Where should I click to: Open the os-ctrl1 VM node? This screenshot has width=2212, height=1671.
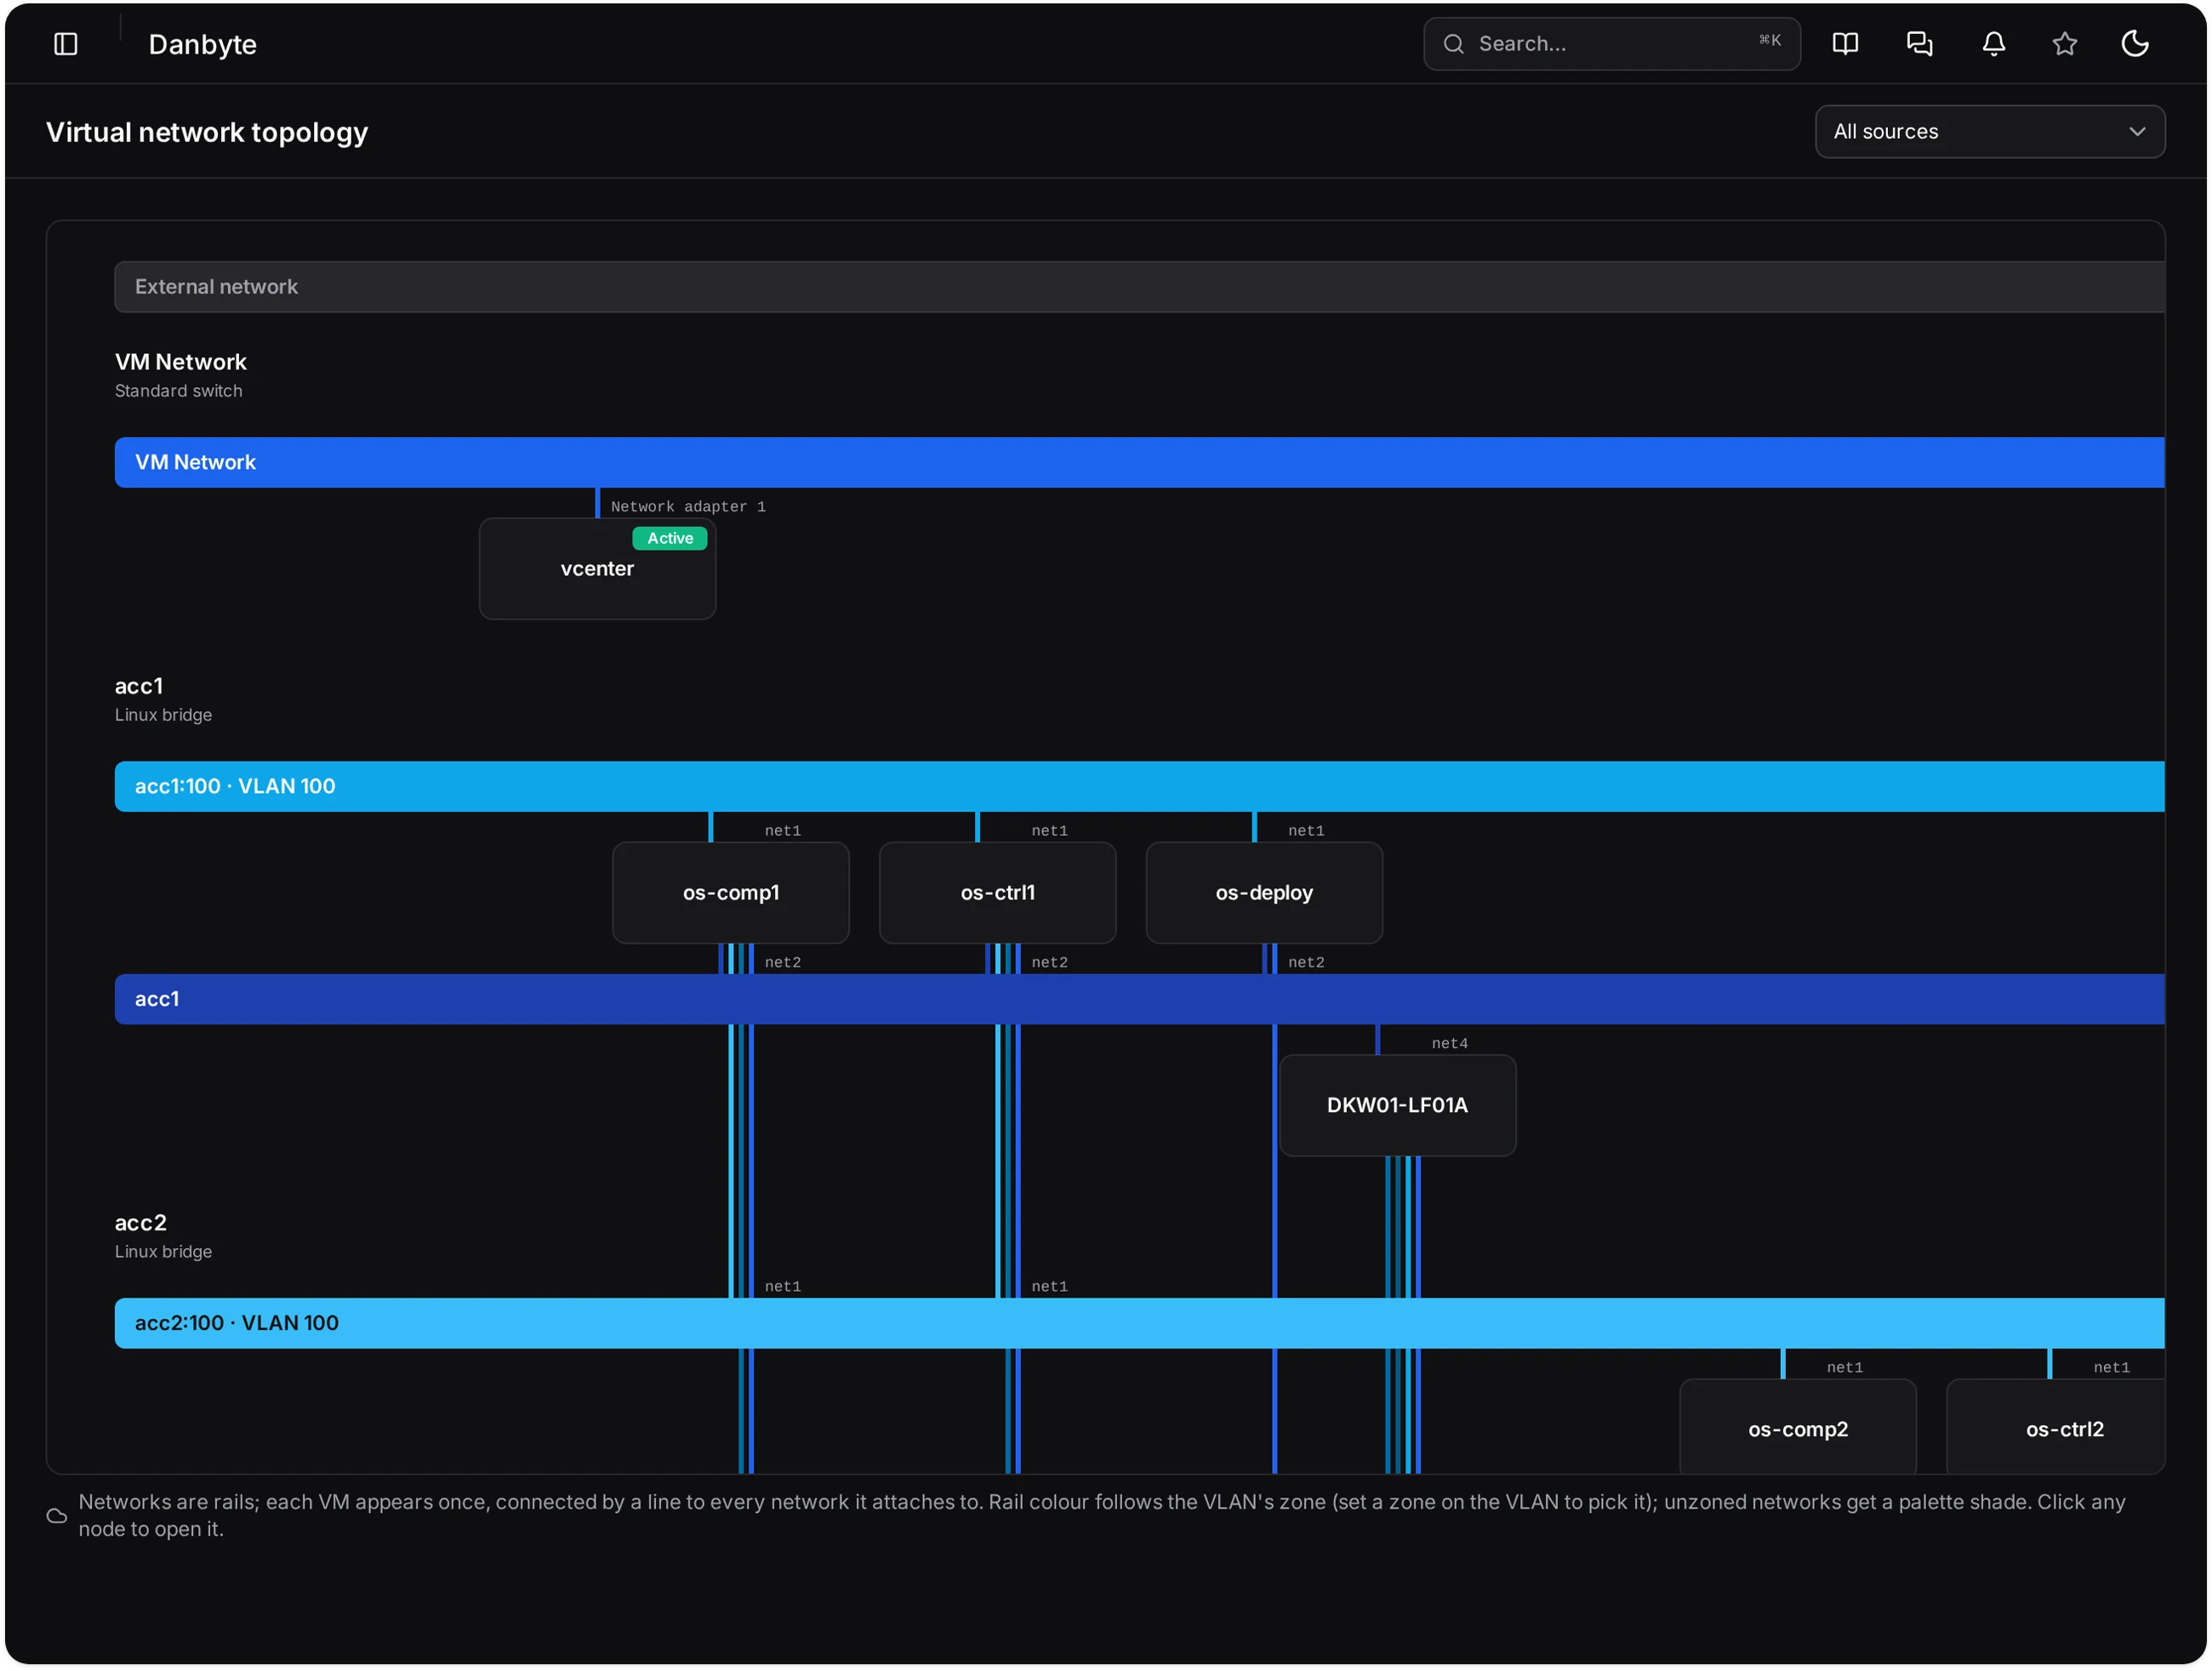[x=997, y=893]
